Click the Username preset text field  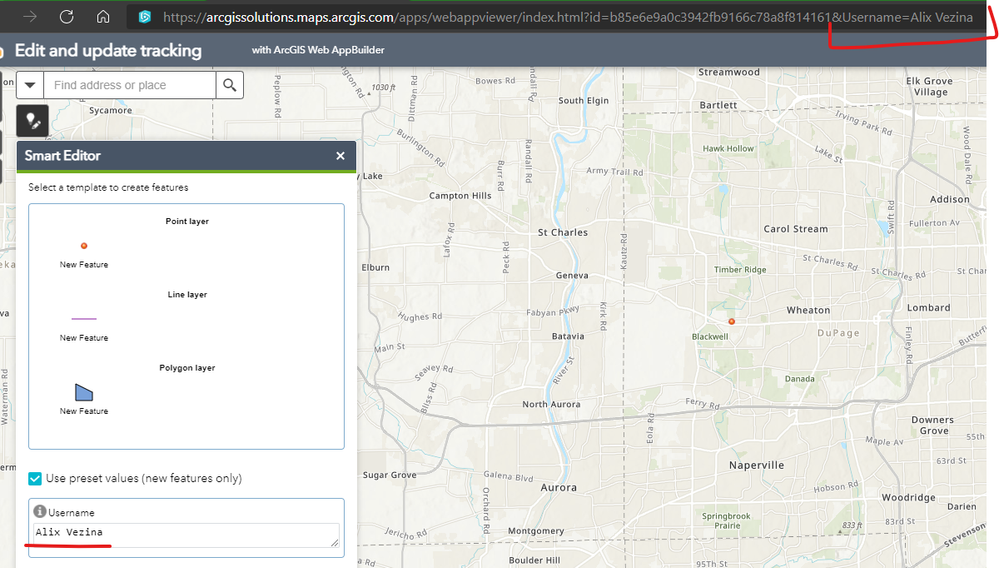[186, 535]
